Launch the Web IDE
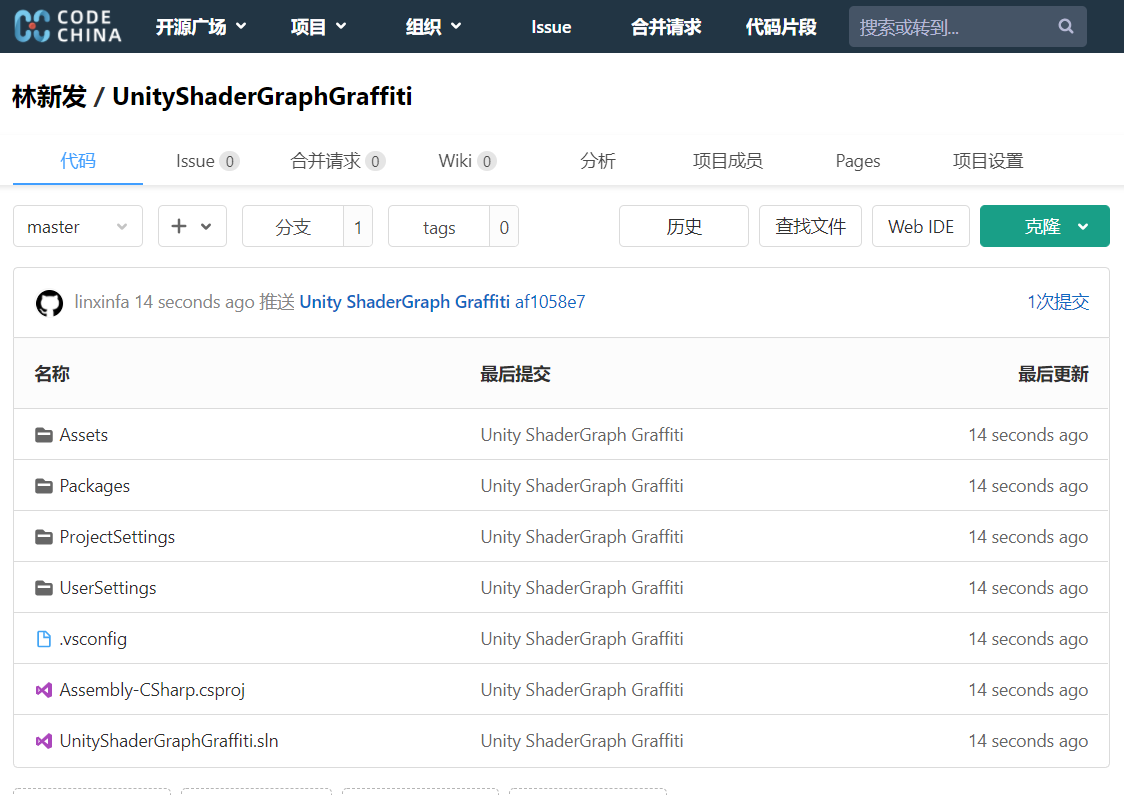Image resolution: width=1124 pixels, height=795 pixels. [x=920, y=226]
